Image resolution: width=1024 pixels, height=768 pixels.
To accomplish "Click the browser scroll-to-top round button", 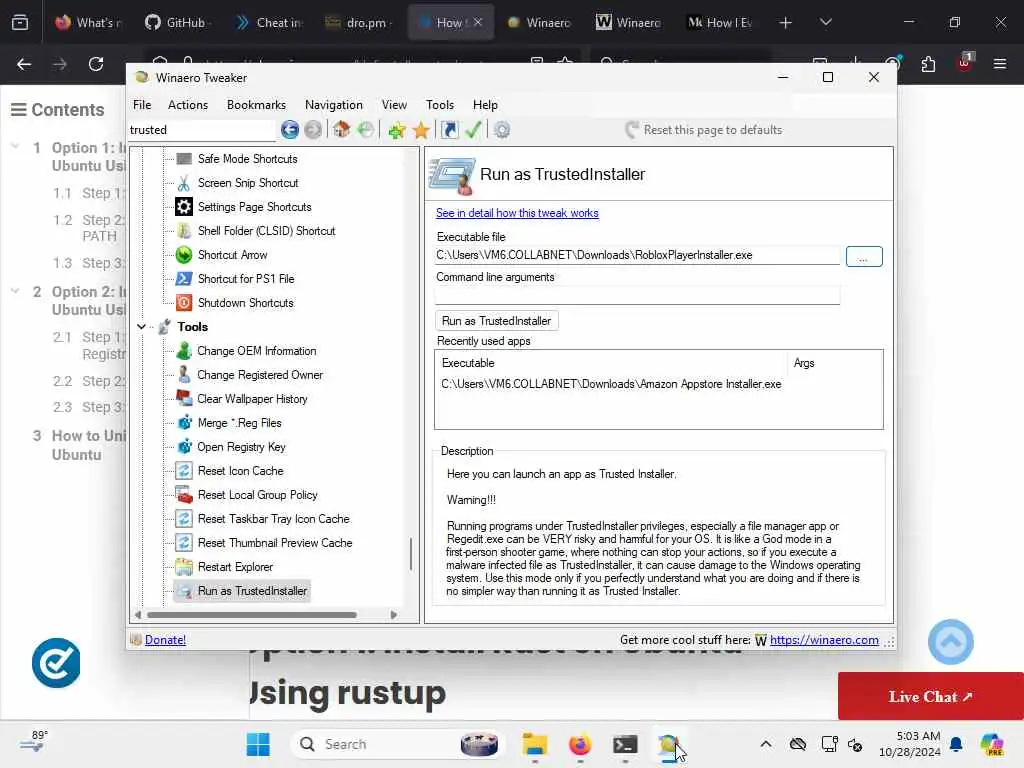I will click(950, 642).
